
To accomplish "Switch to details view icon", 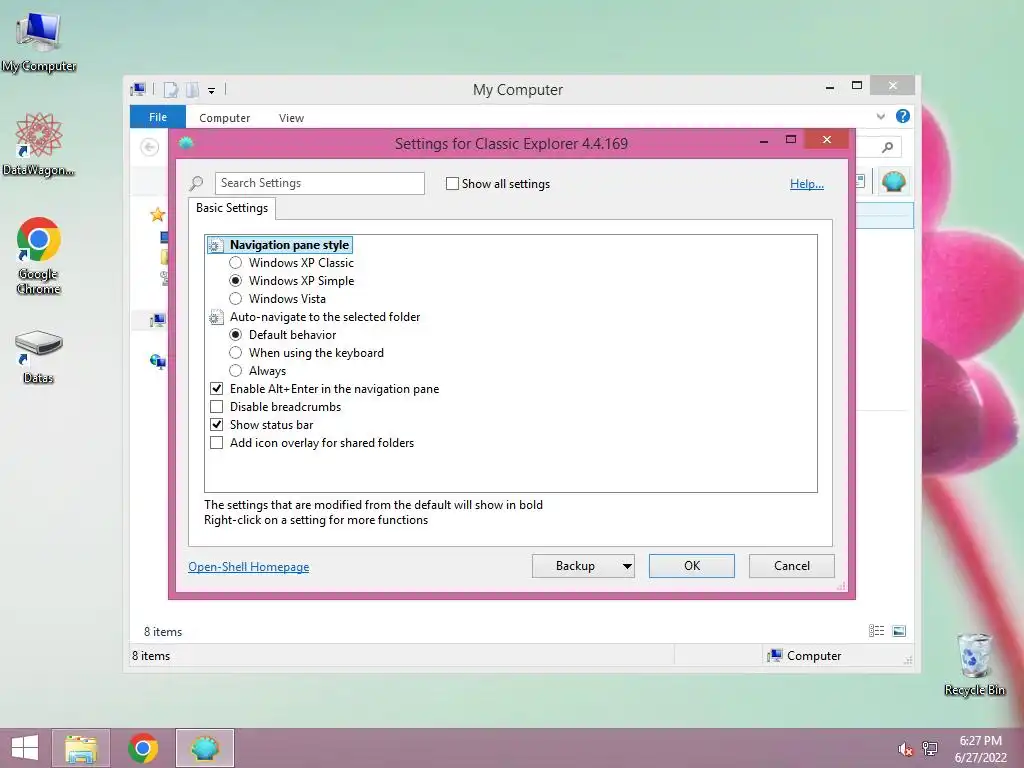I will click(876, 631).
